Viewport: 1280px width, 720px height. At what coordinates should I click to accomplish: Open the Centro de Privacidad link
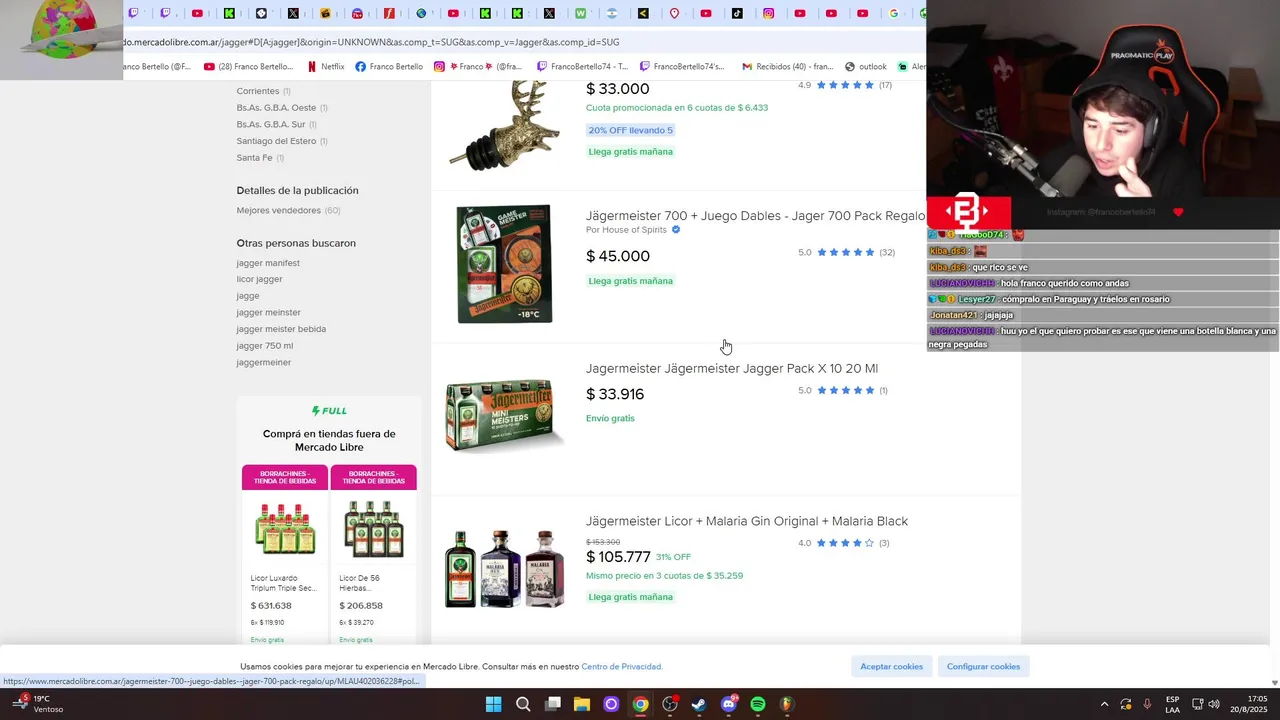621,667
